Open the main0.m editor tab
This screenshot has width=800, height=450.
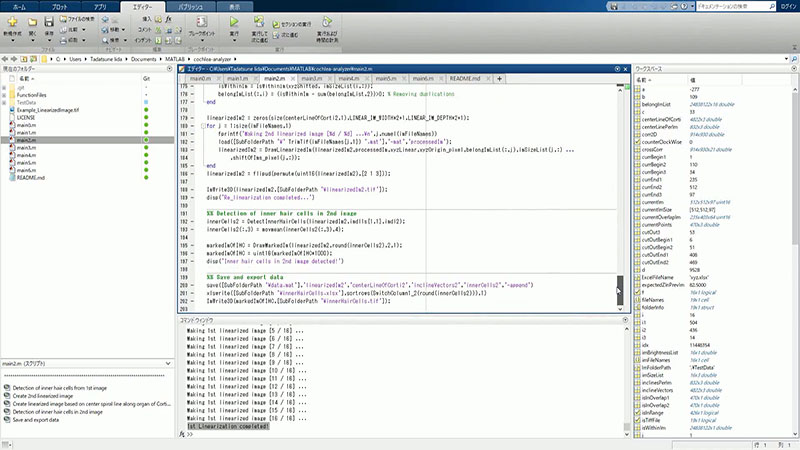(200, 79)
